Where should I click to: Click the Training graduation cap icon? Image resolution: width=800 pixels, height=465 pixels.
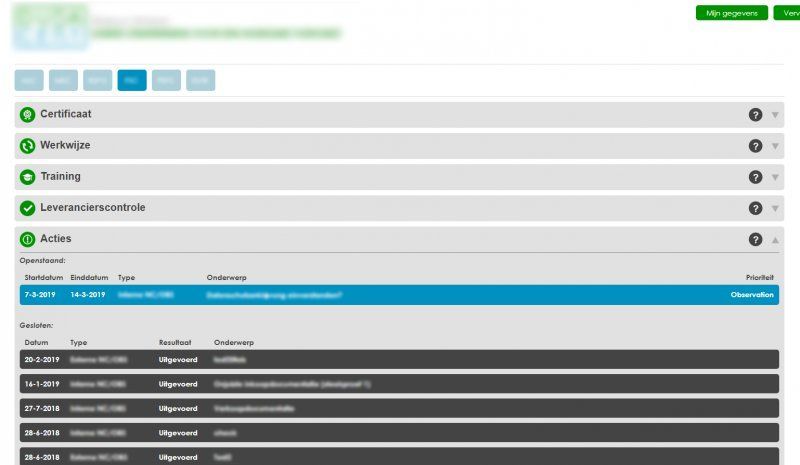tap(28, 177)
